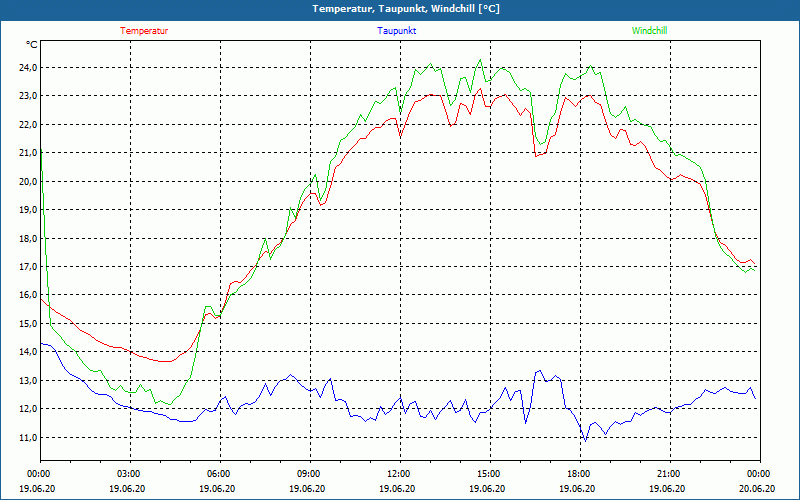Select the blue Taupunkt legend label
The image size is (800, 500).
(396, 31)
